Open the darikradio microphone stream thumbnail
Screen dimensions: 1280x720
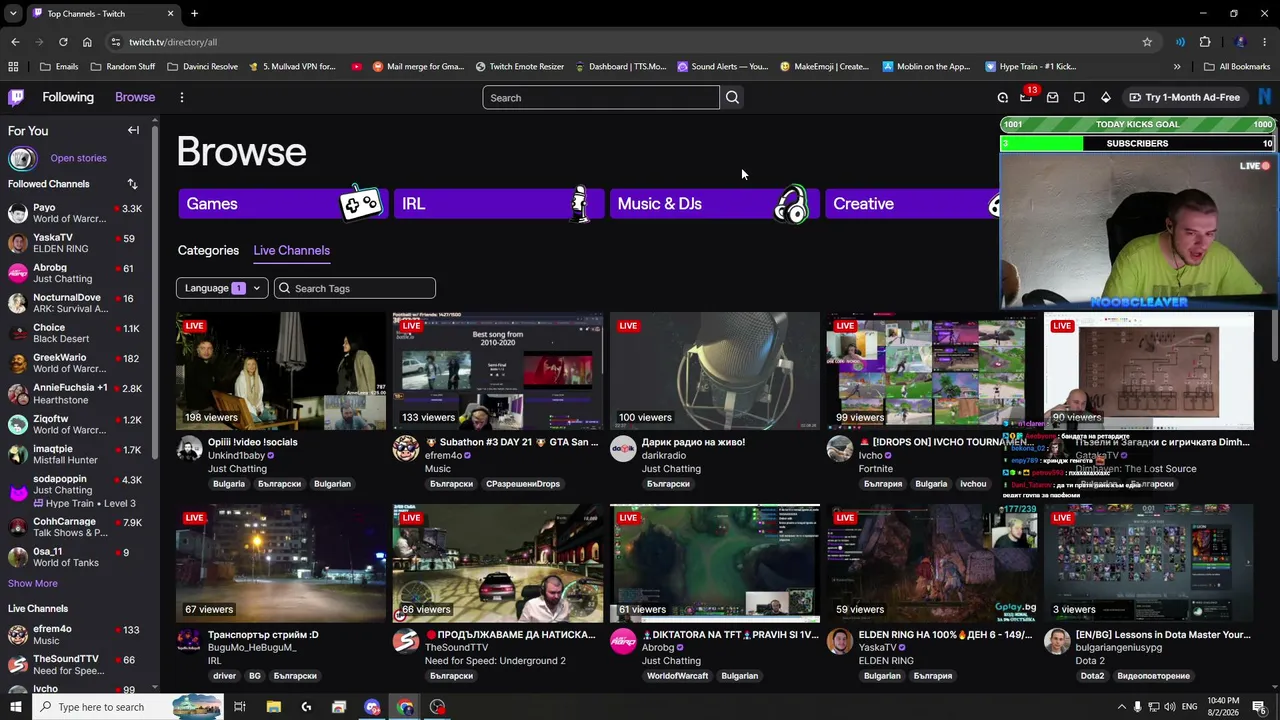pos(715,371)
